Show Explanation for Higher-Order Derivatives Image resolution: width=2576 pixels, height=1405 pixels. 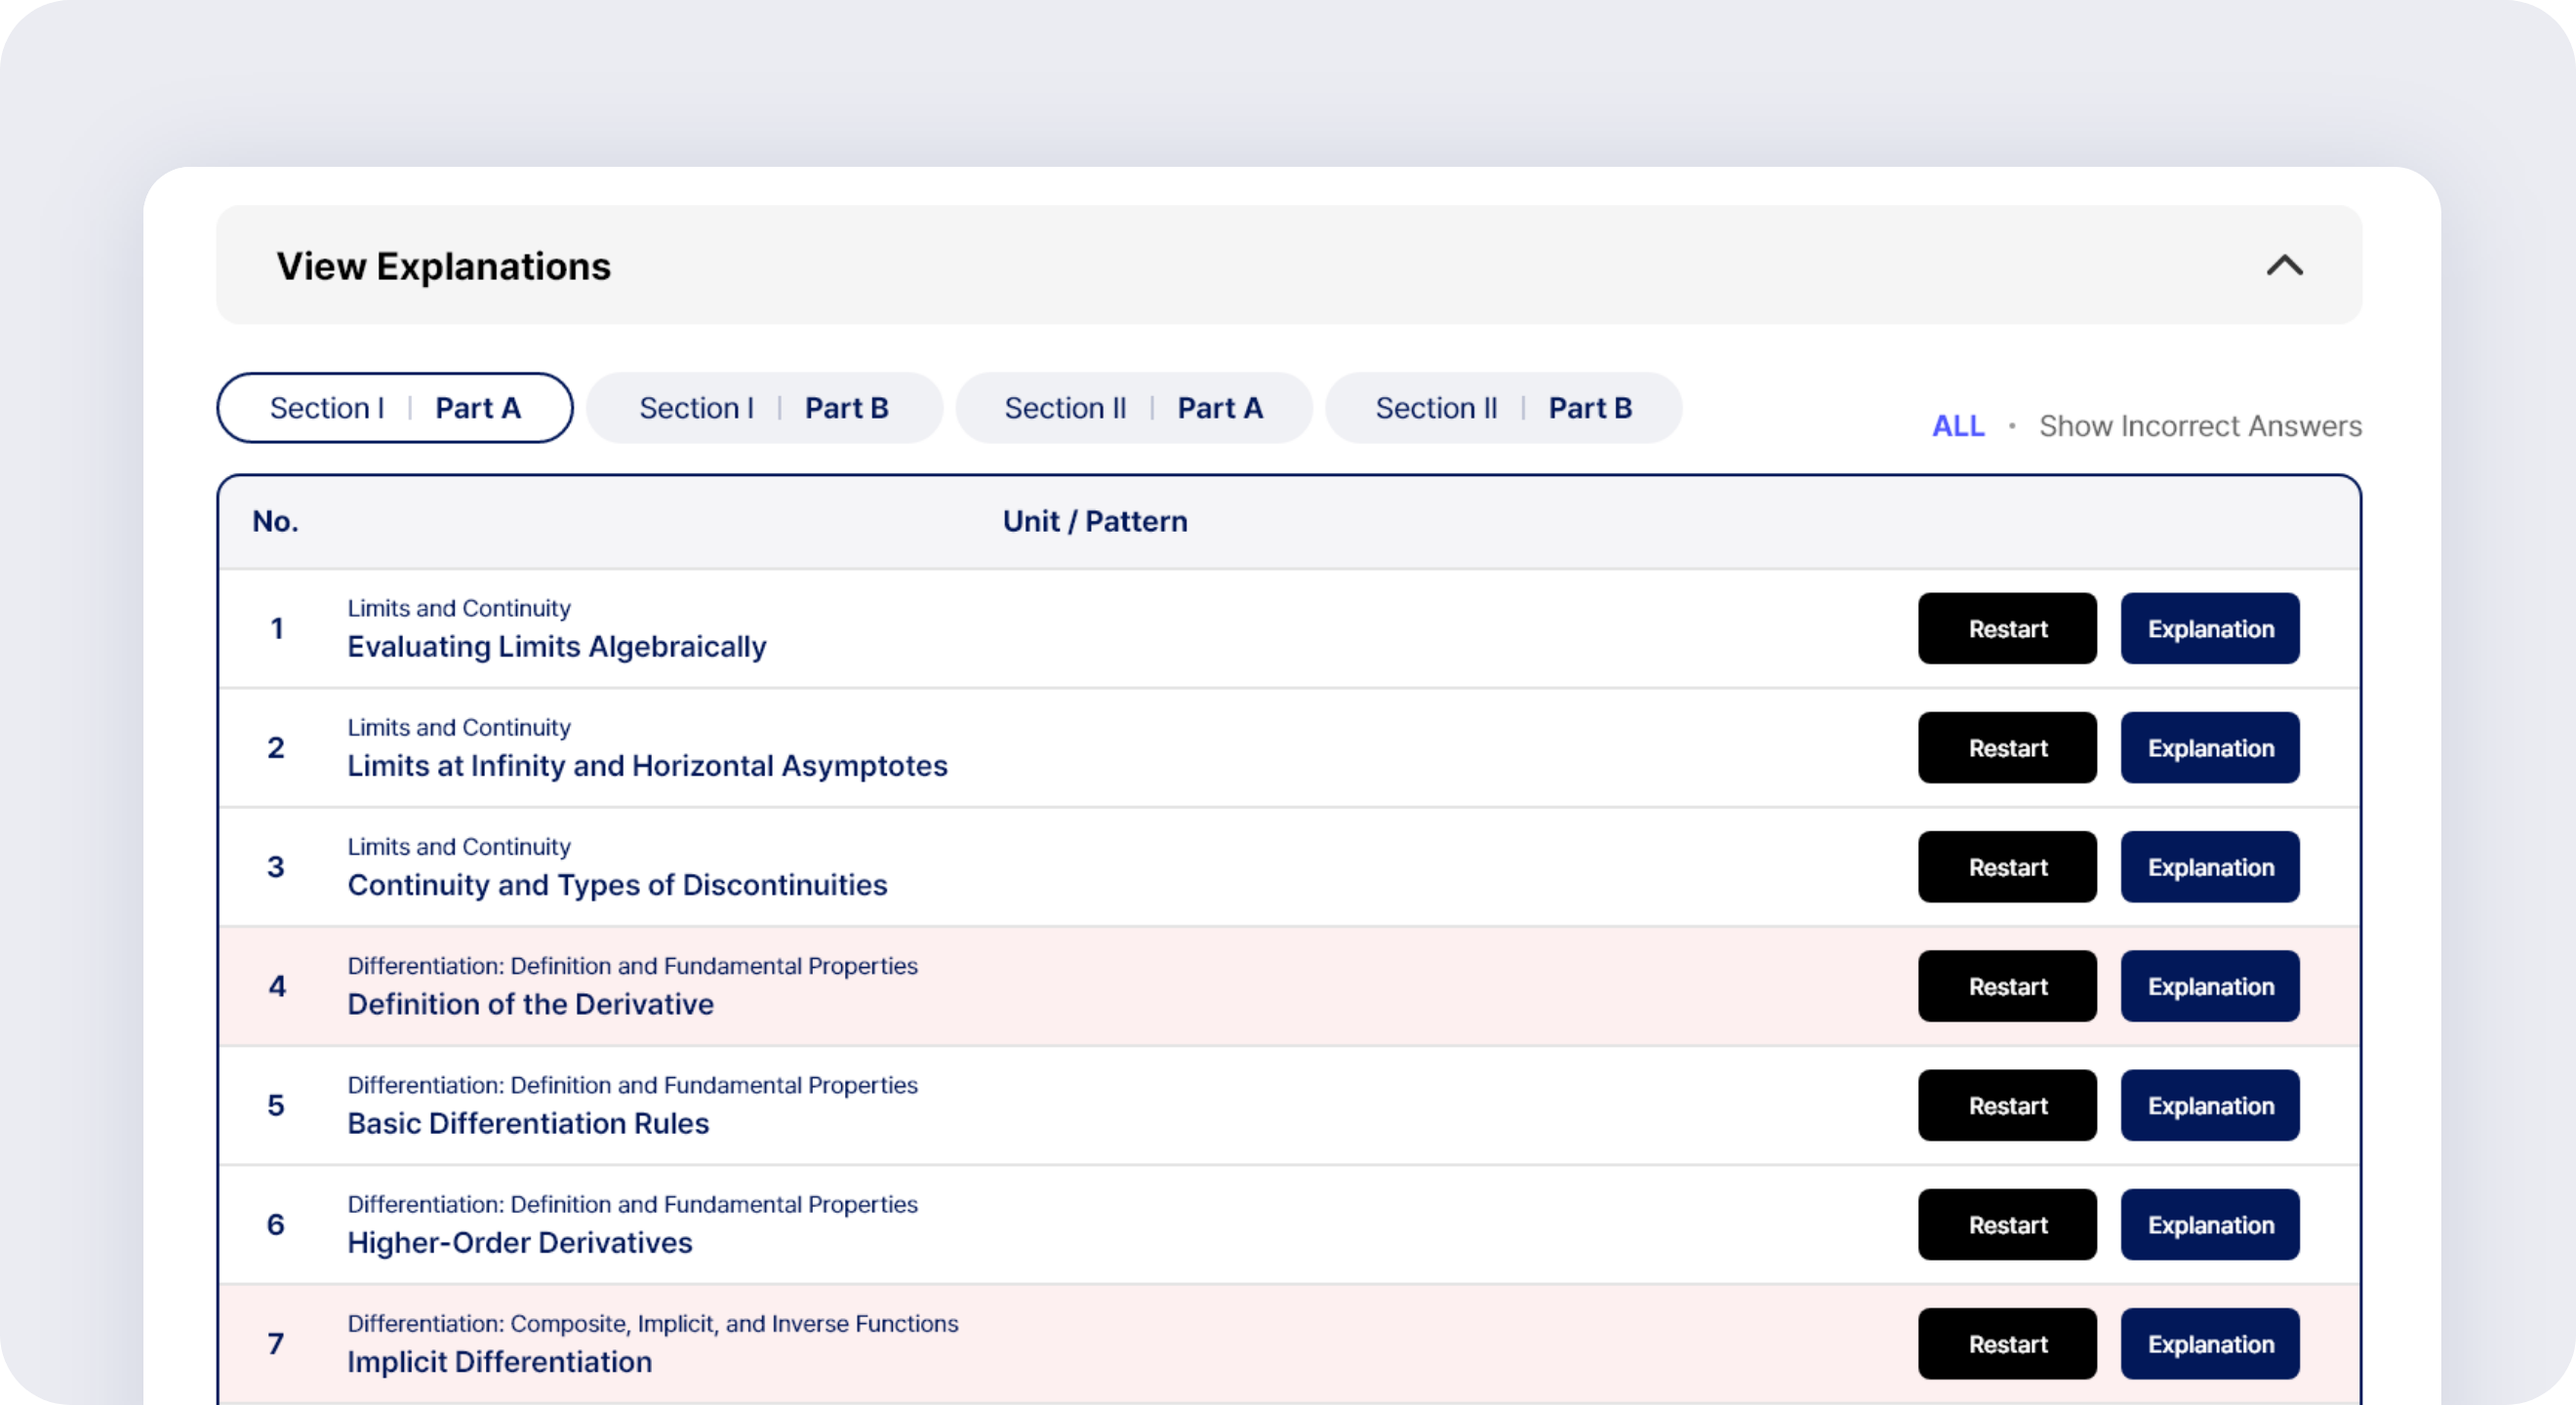[2210, 1225]
